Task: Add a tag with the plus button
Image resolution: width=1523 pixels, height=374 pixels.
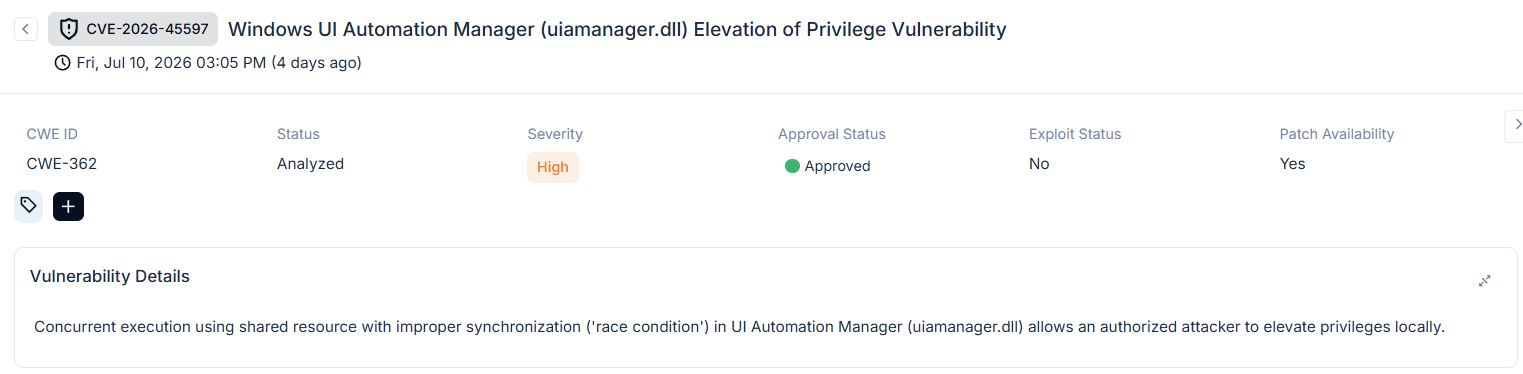Action: click(68, 206)
